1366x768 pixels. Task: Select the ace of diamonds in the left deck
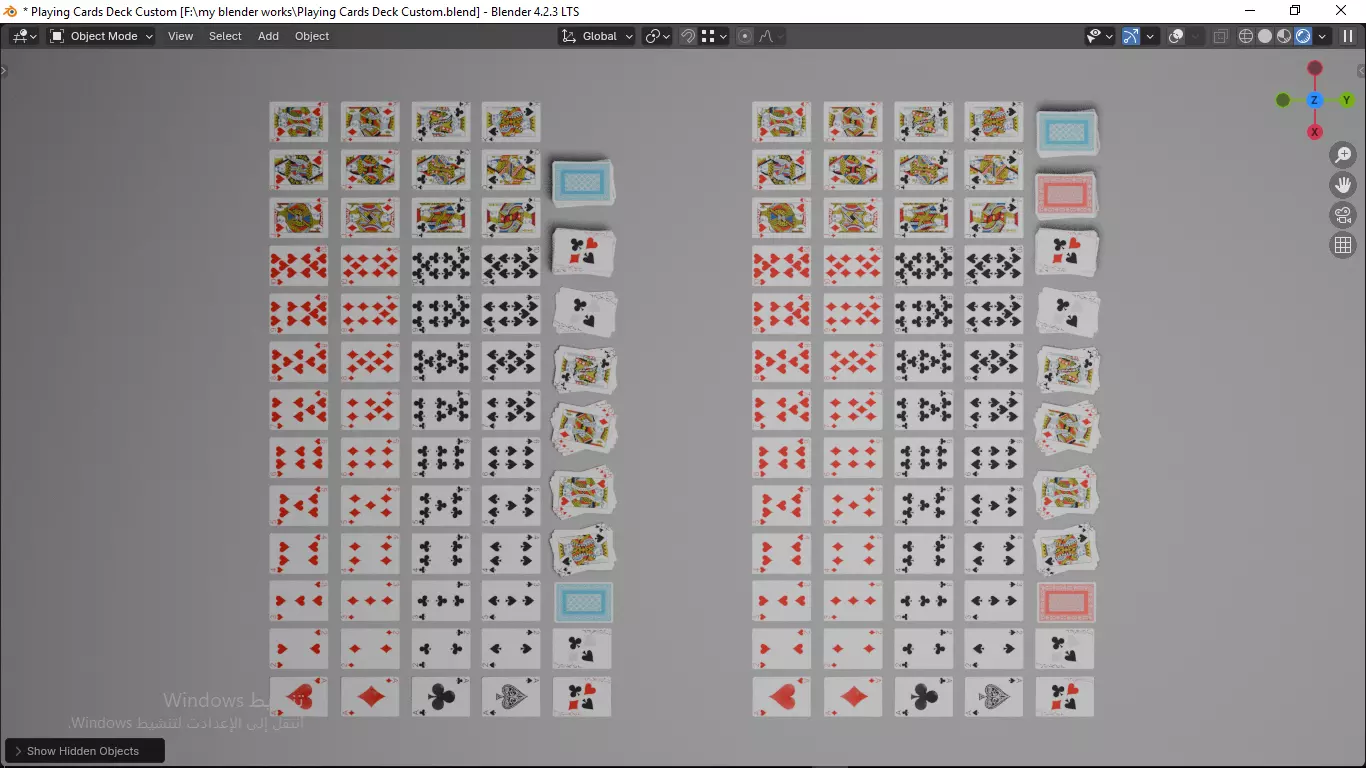point(370,697)
